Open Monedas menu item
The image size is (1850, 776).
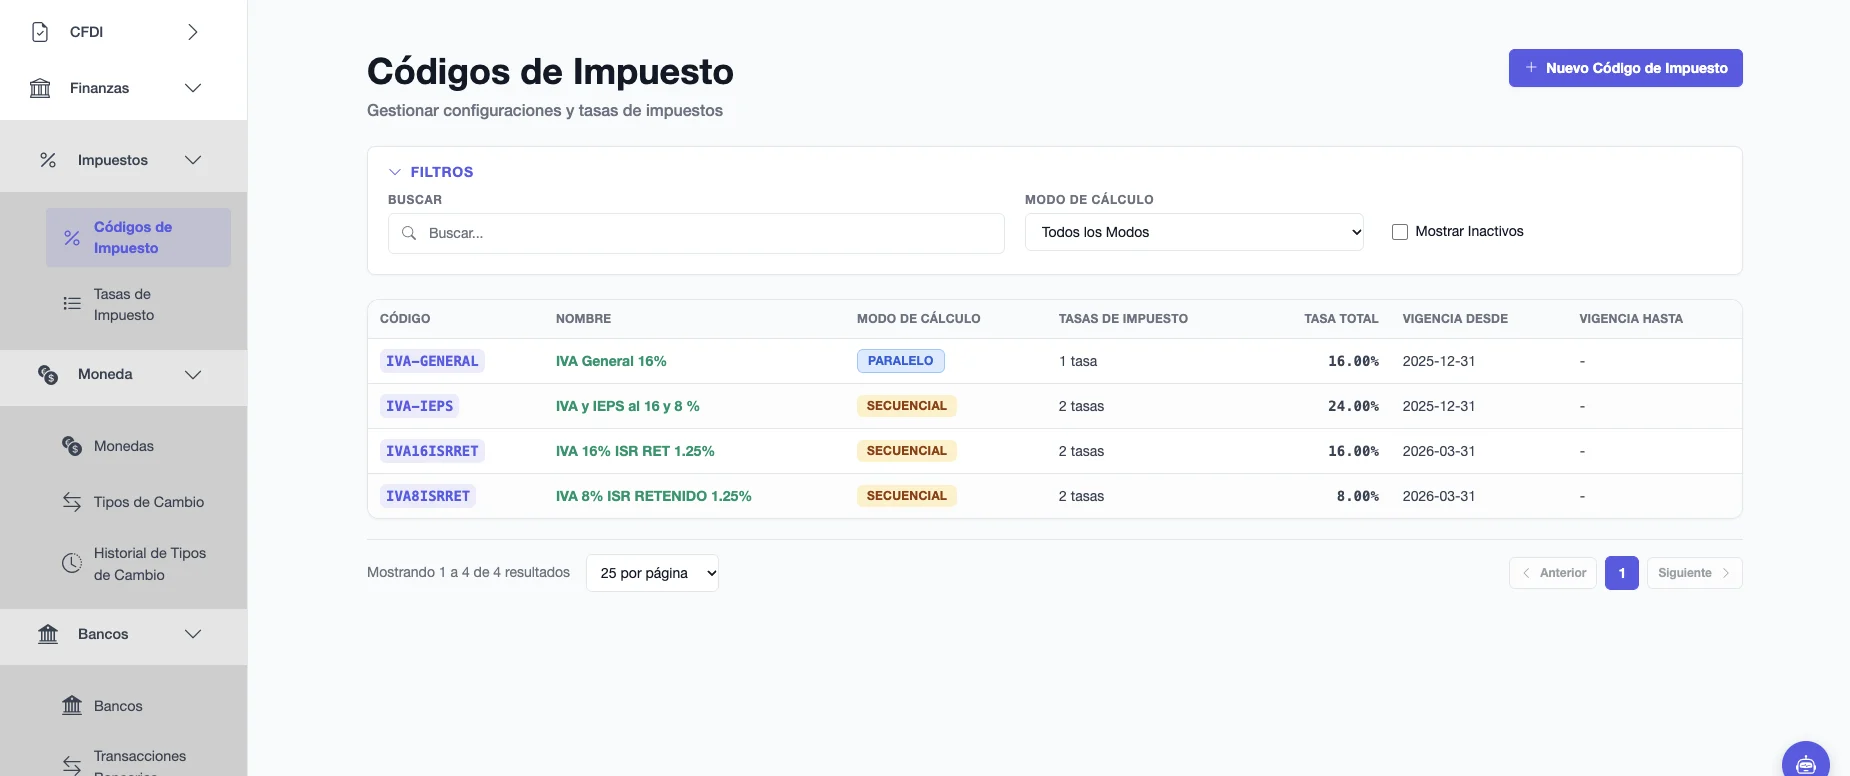tap(138, 446)
